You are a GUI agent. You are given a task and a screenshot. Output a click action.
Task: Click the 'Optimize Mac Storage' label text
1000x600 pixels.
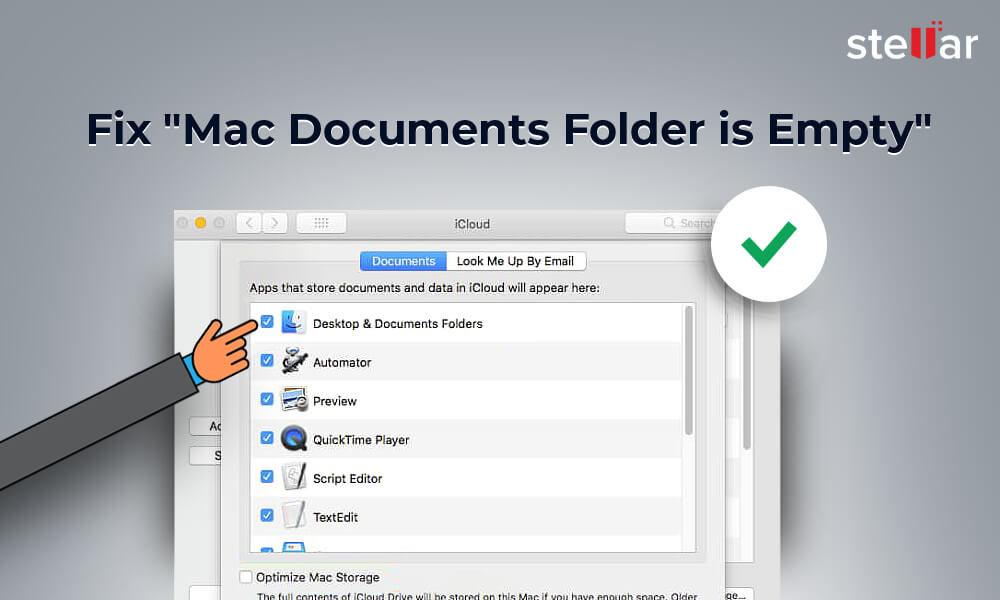[x=318, y=577]
